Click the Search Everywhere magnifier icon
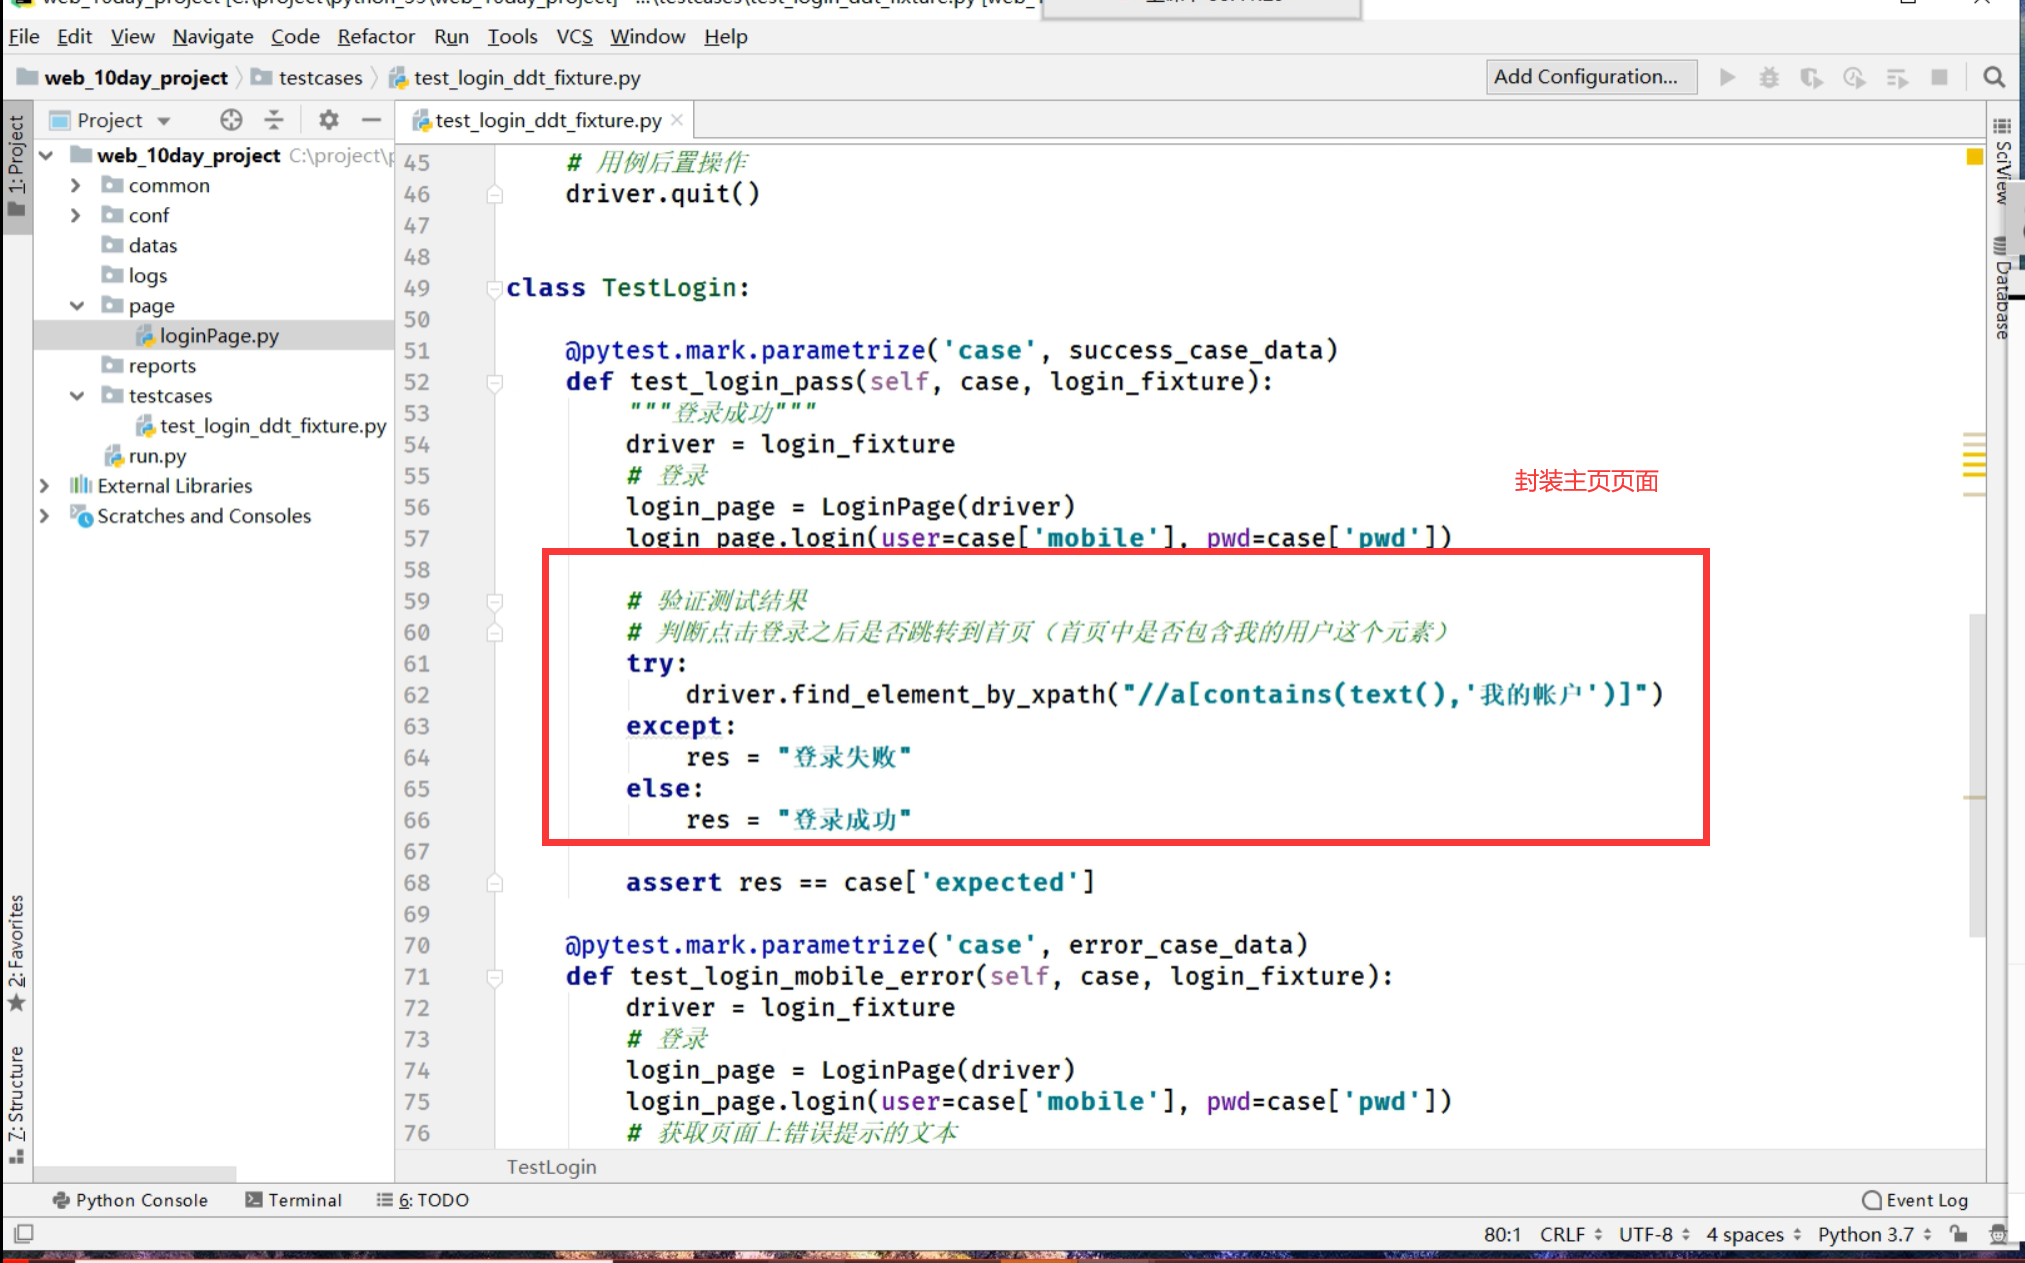 pos(1993,78)
